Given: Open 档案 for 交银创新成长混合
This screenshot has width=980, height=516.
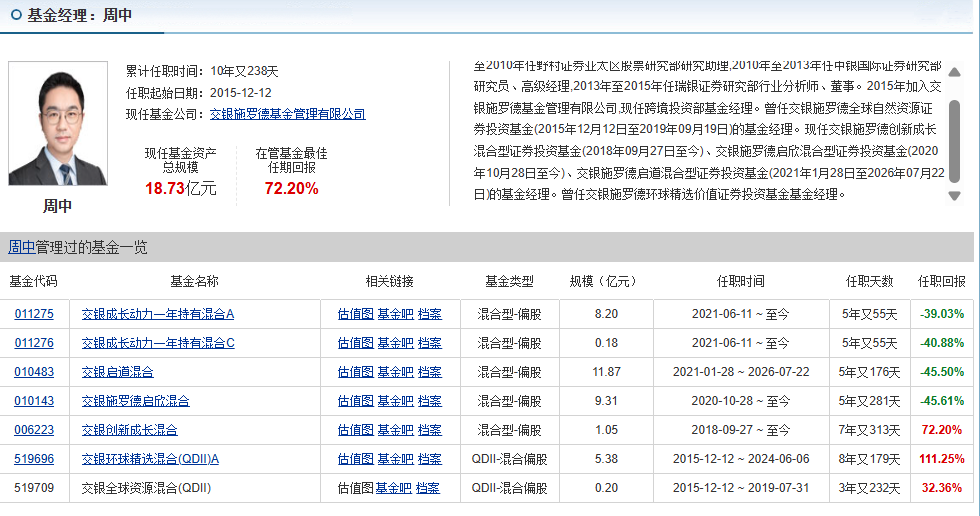Looking at the screenshot, I should coord(429,430).
